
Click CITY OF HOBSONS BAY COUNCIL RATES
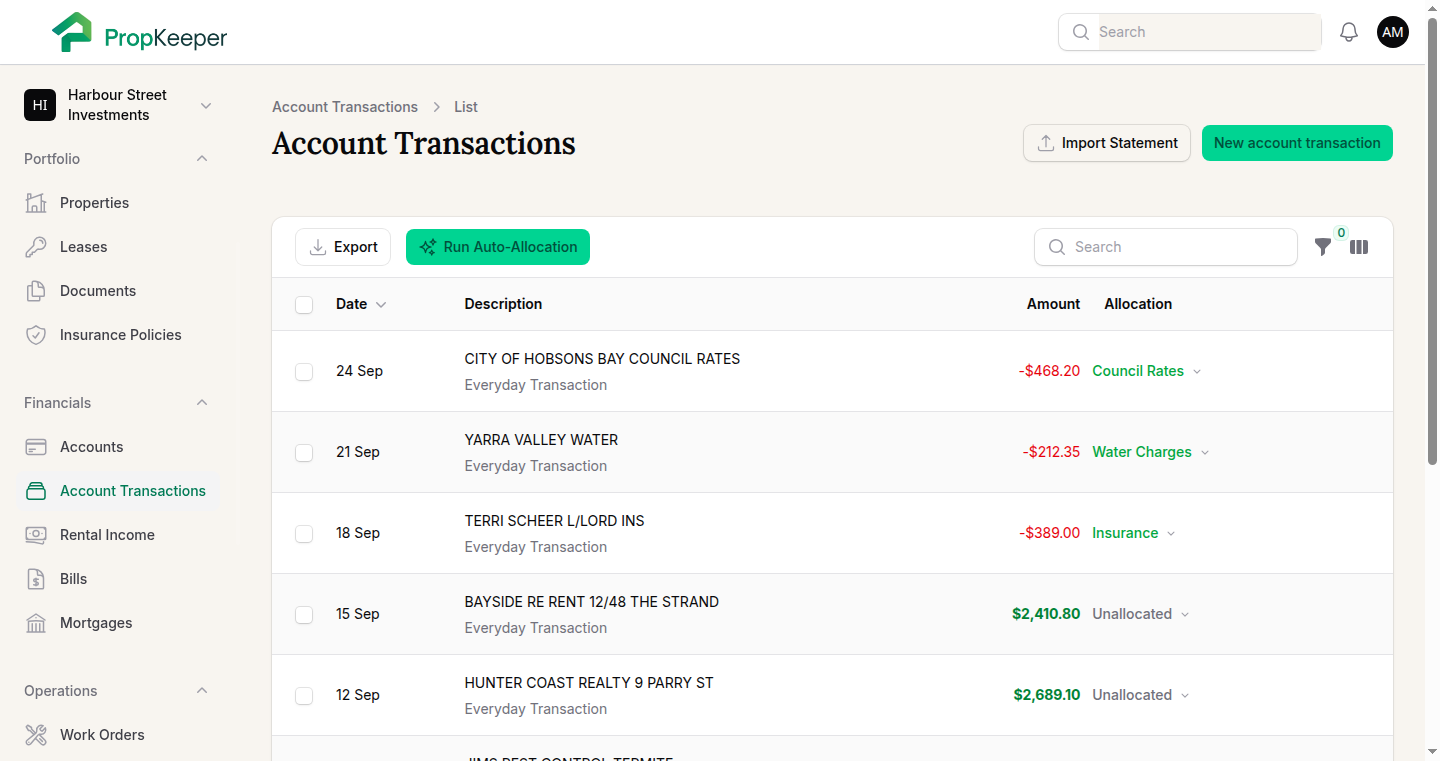click(602, 359)
